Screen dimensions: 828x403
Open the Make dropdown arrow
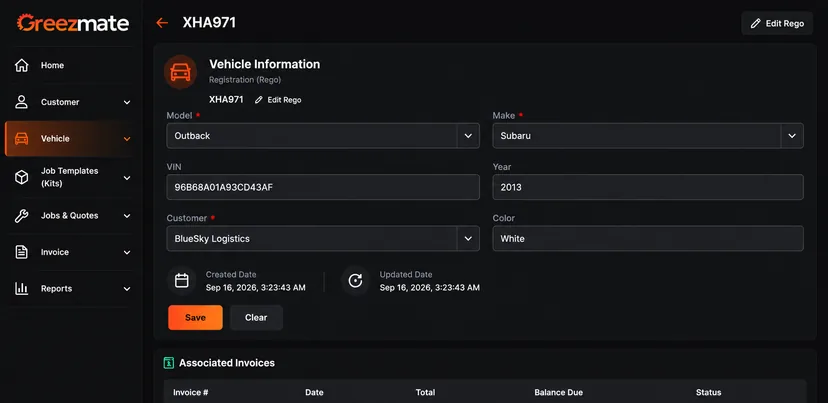[x=792, y=136]
